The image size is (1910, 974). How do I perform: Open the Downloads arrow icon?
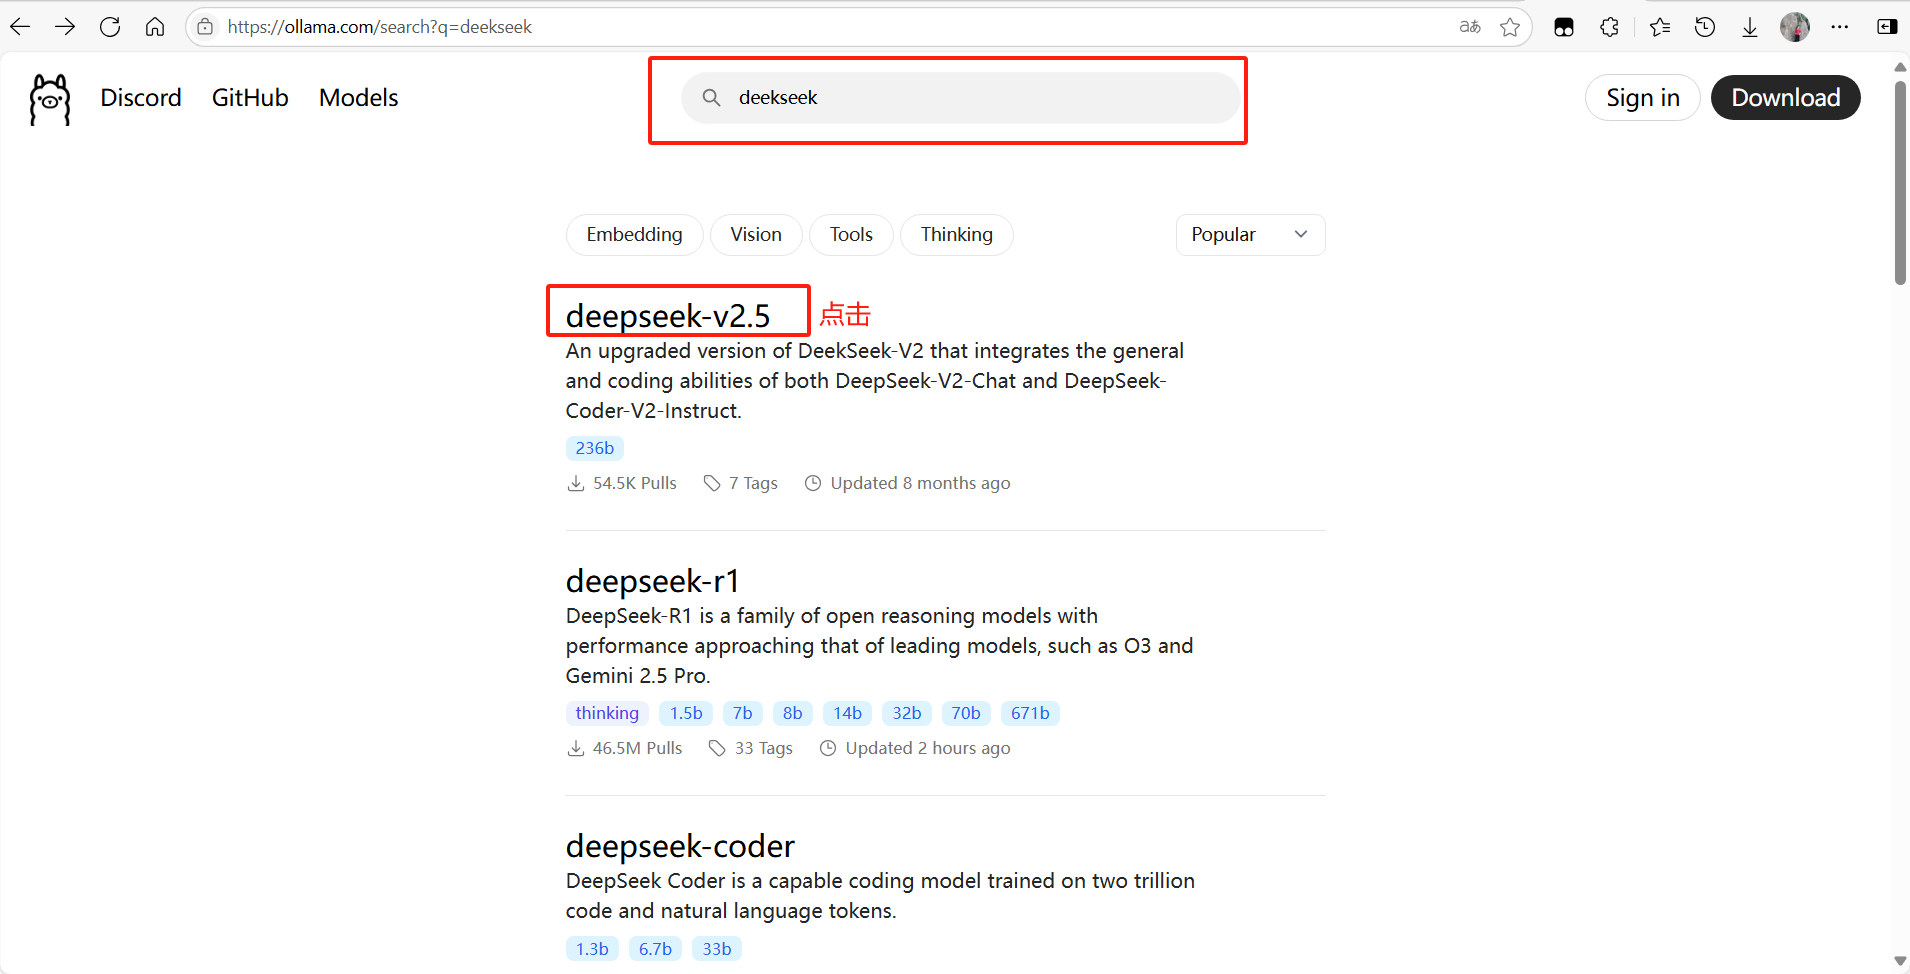tap(1750, 27)
